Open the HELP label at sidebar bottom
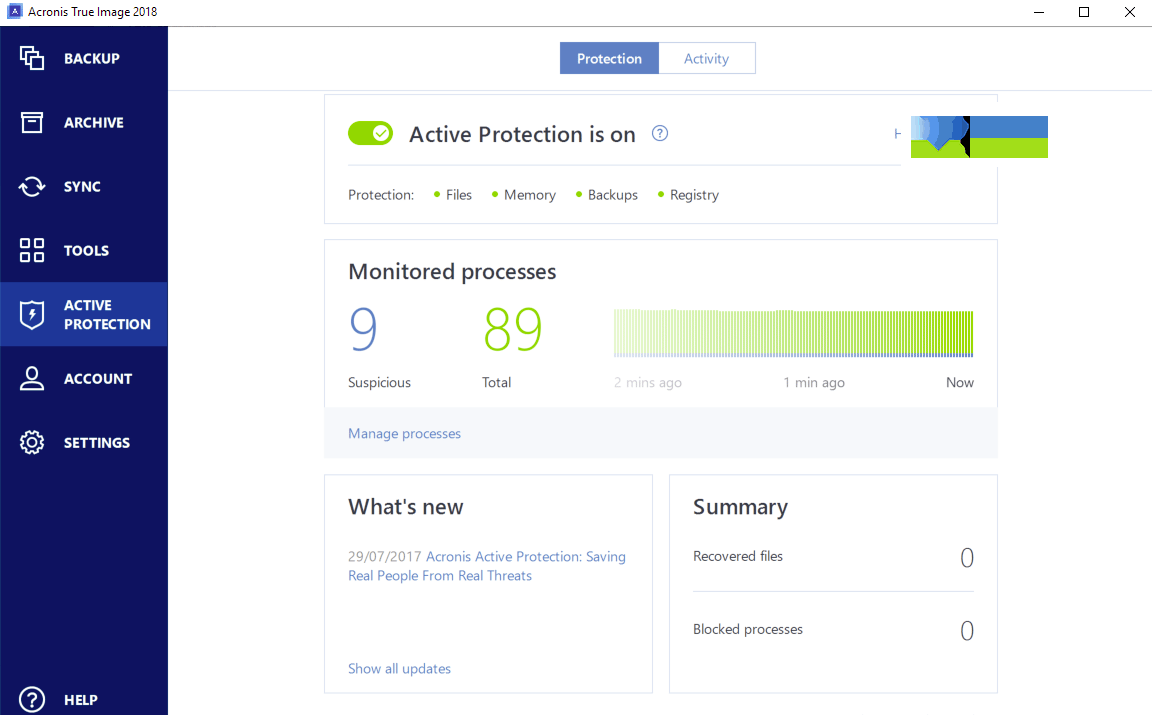 pyautogui.click(x=81, y=700)
